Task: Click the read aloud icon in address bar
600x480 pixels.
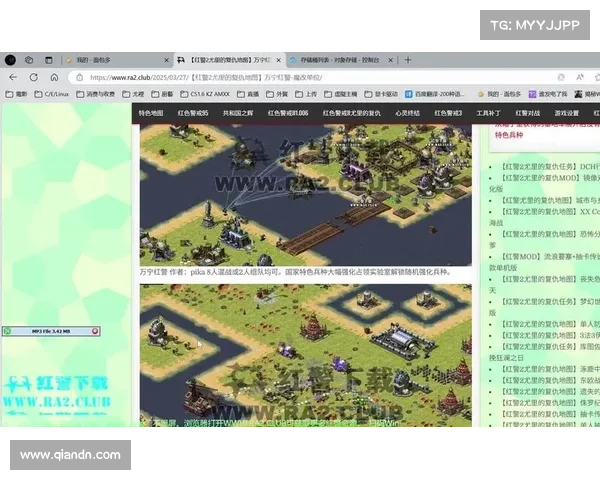Action: click(x=580, y=77)
